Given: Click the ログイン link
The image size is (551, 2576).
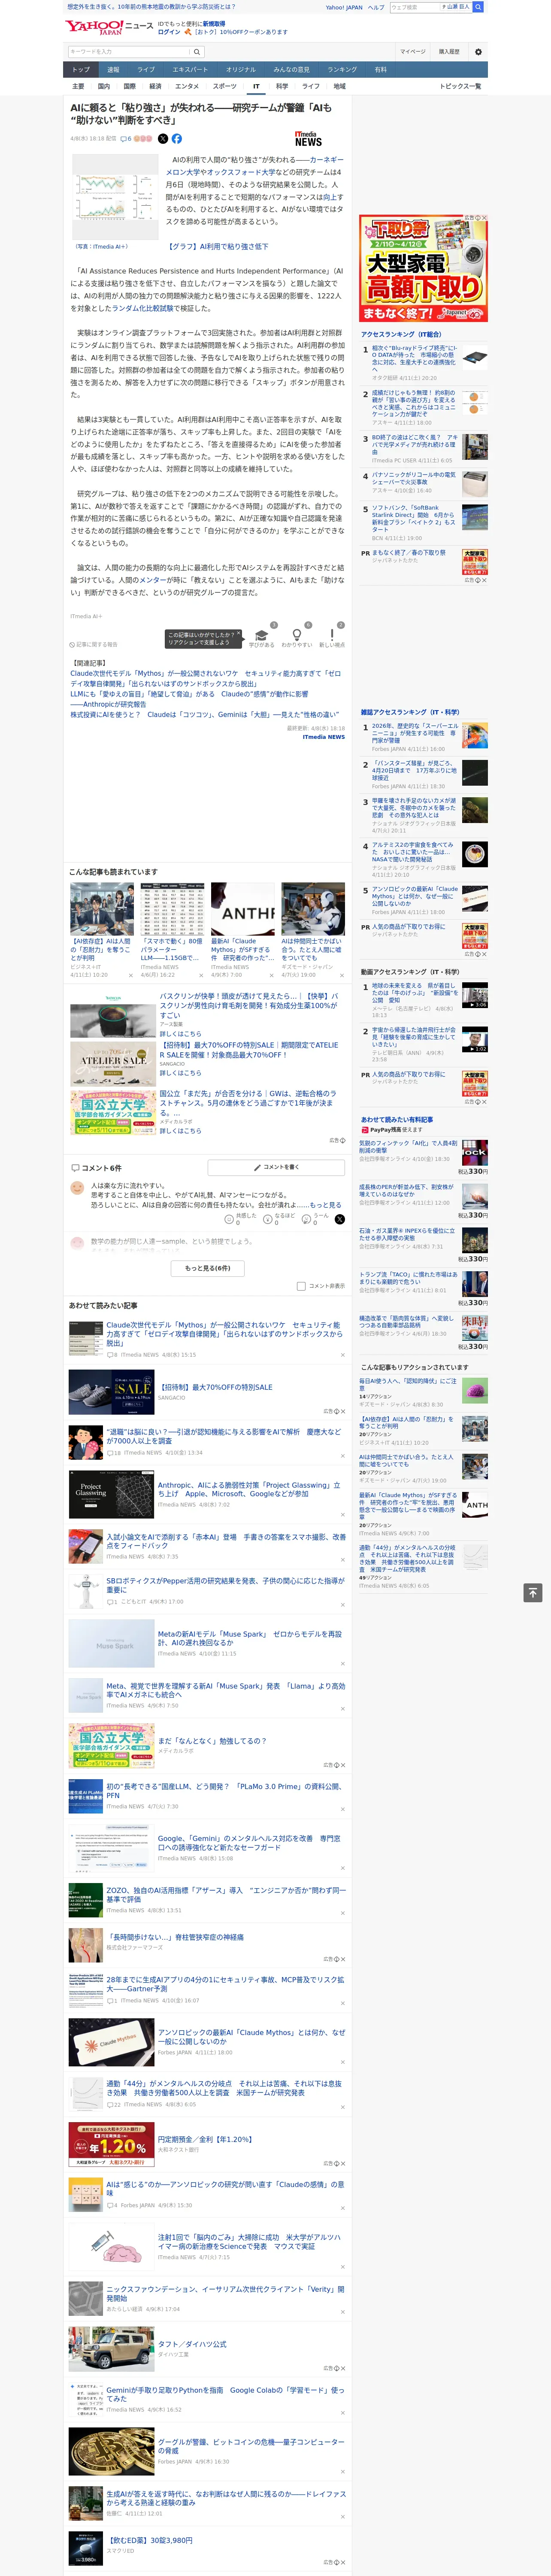Looking at the screenshot, I should point(169,32).
